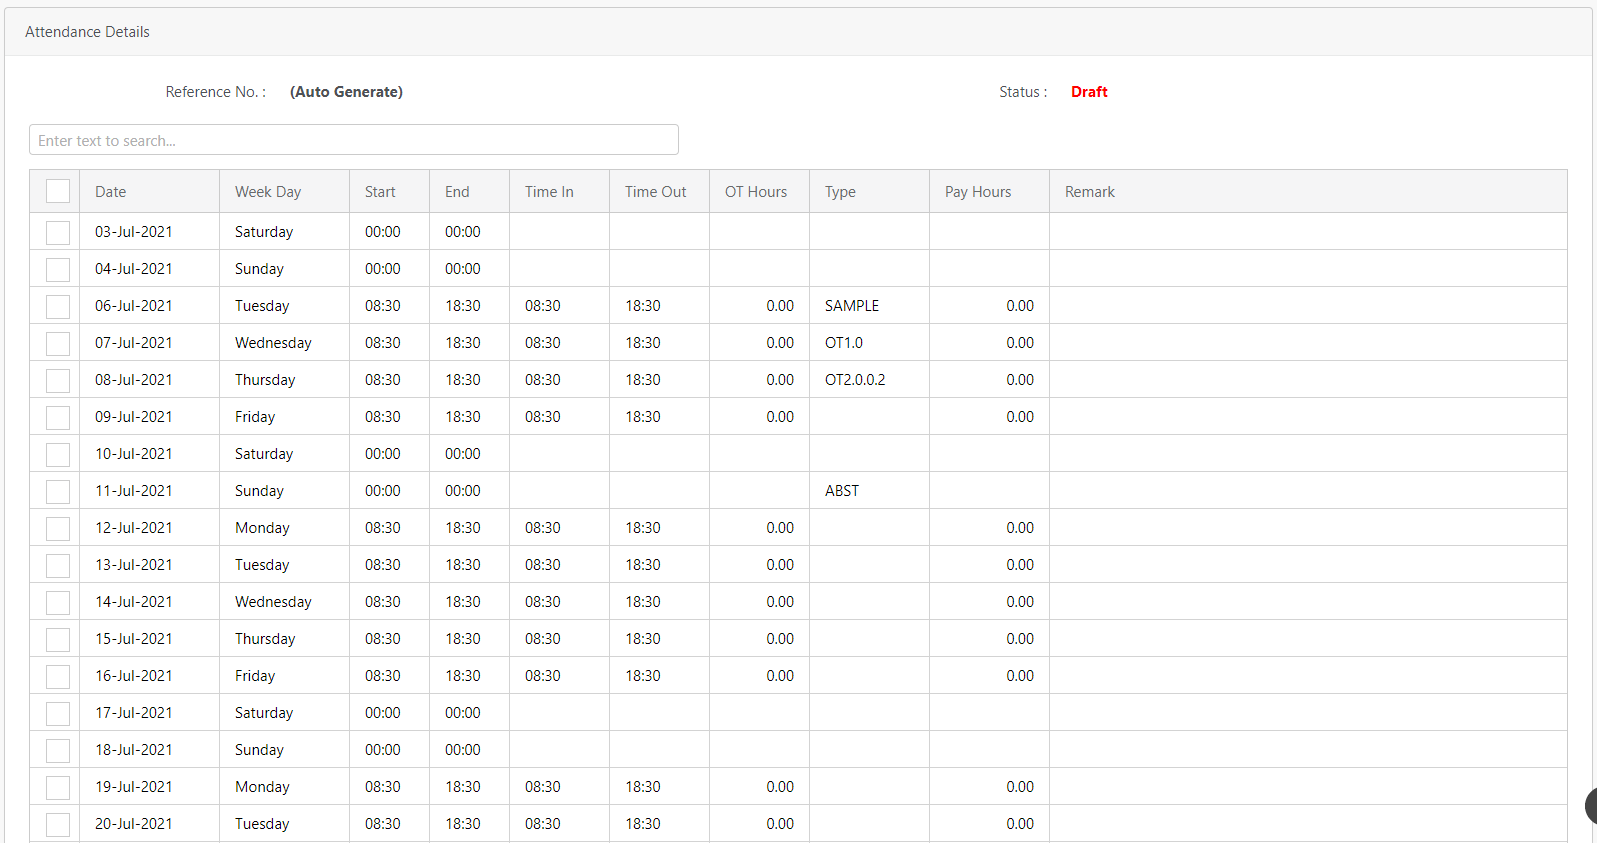Select the OT1.0 type cell
This screenshot has height=843, width=1597.
869,343
